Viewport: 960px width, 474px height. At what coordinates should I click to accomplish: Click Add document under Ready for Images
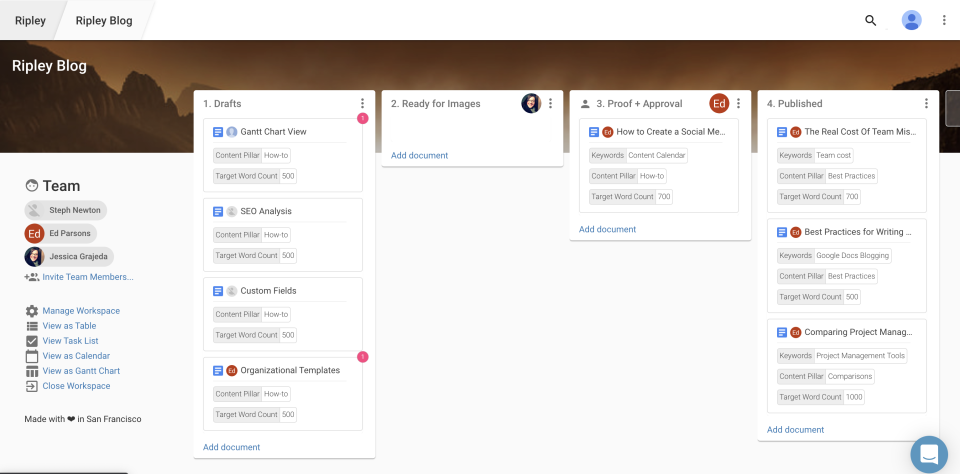419,156
